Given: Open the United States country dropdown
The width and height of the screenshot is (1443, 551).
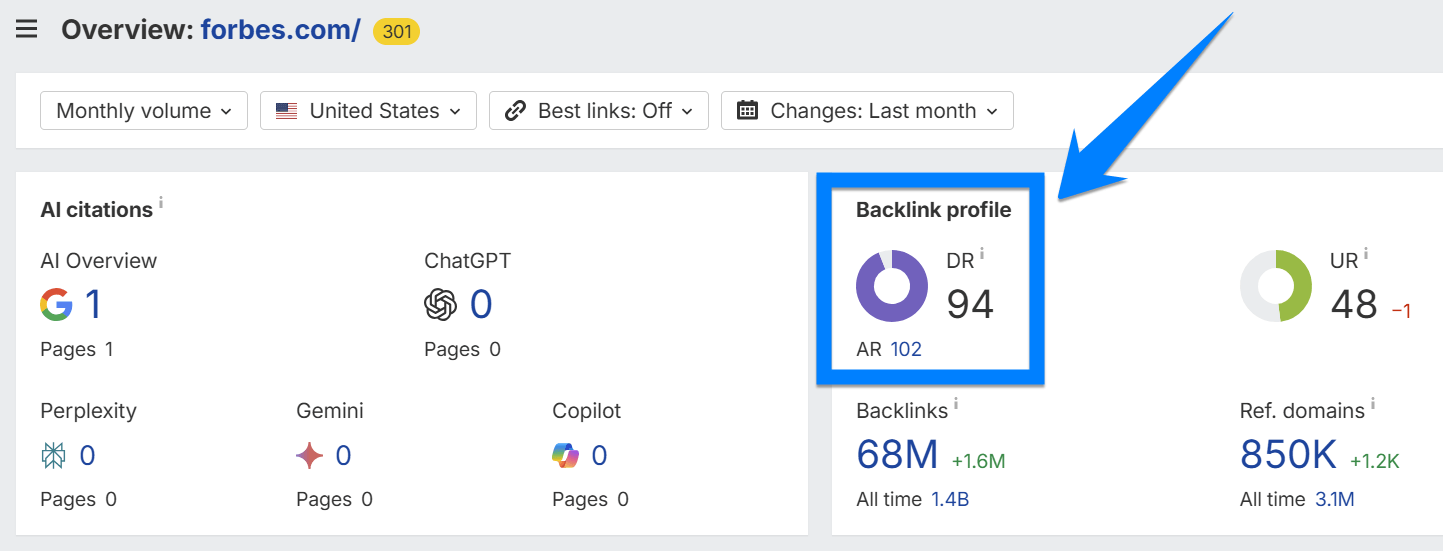Looking at the screenshot, I should coord(368,111).
